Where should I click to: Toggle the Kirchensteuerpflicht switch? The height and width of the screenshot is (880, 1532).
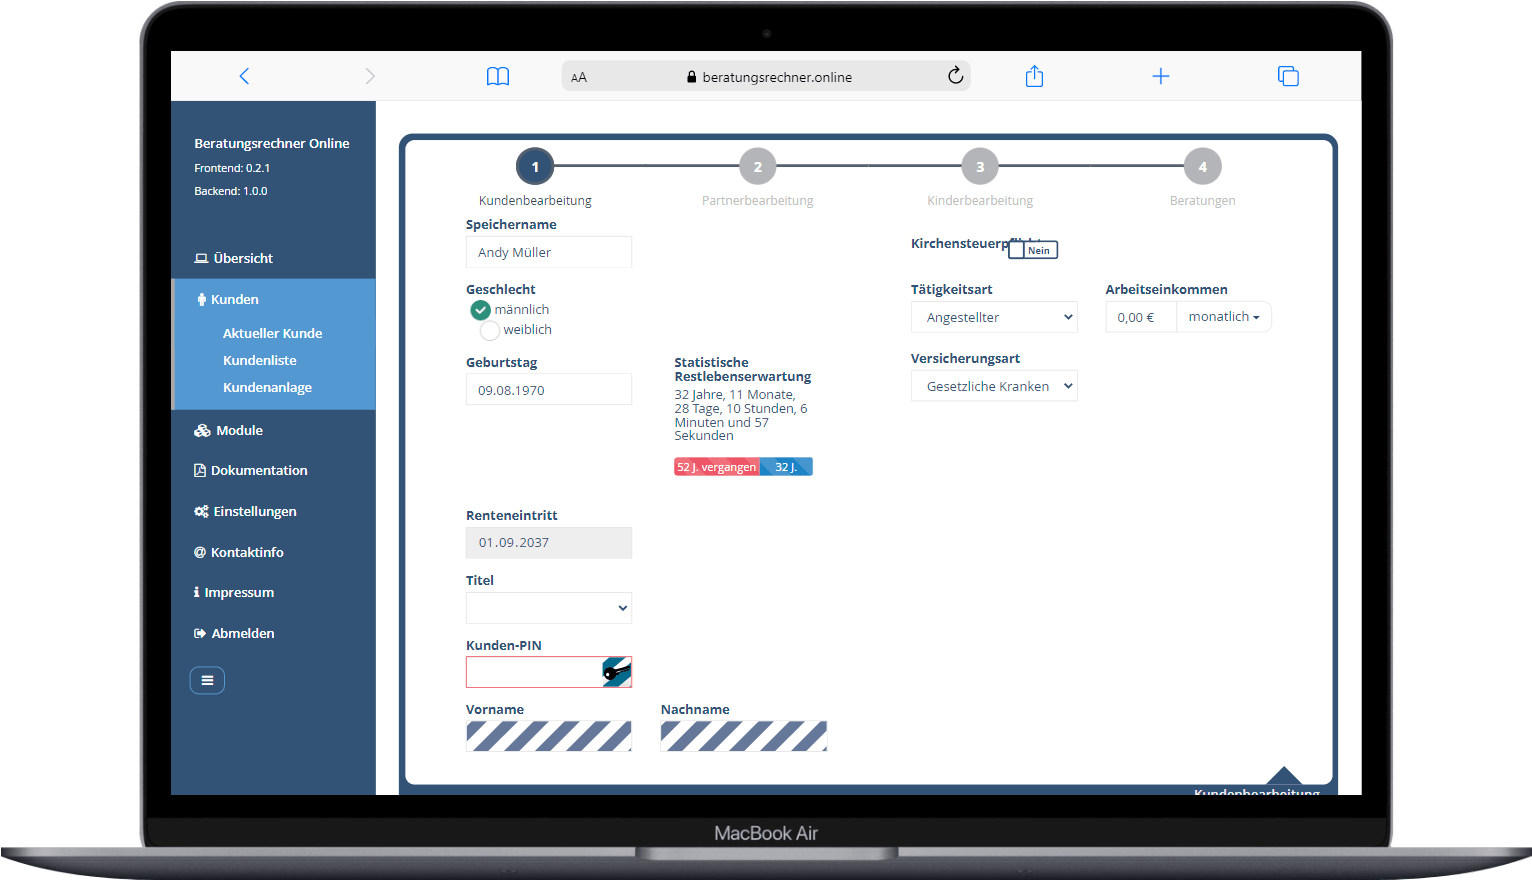pos(1032,250)
